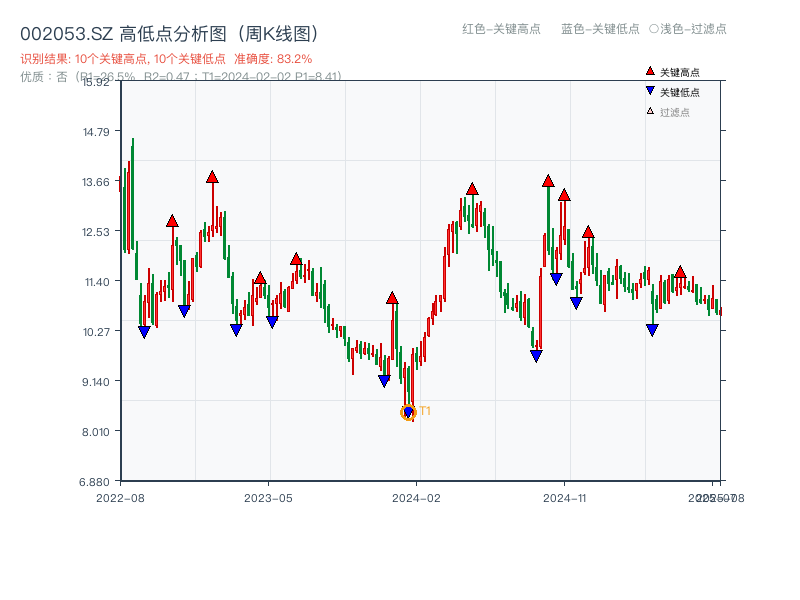Viewport: 800px width, 600px height.
Task: Click the 8.010 price axis label
Action: coord(96,432)
